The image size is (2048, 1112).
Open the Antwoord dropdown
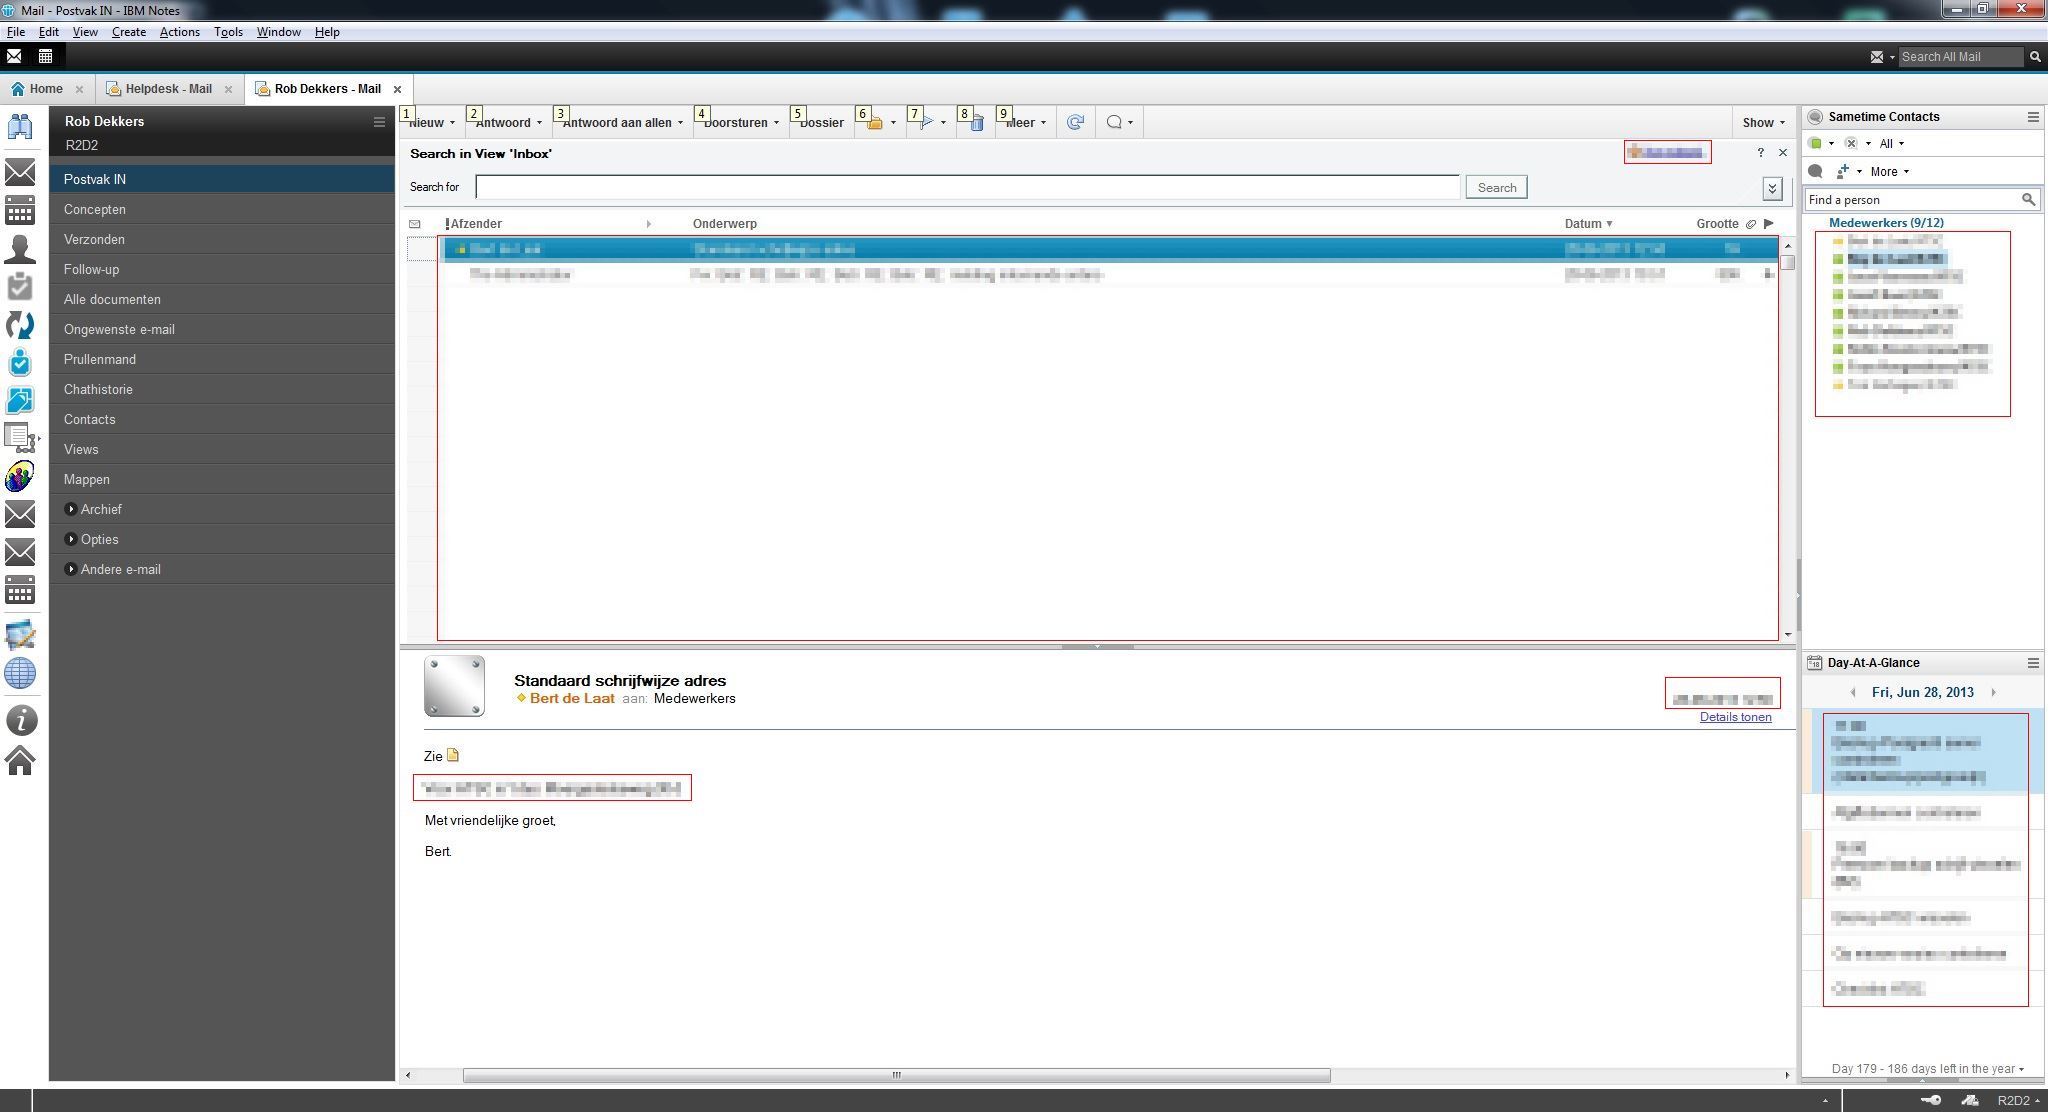[508, 123]
